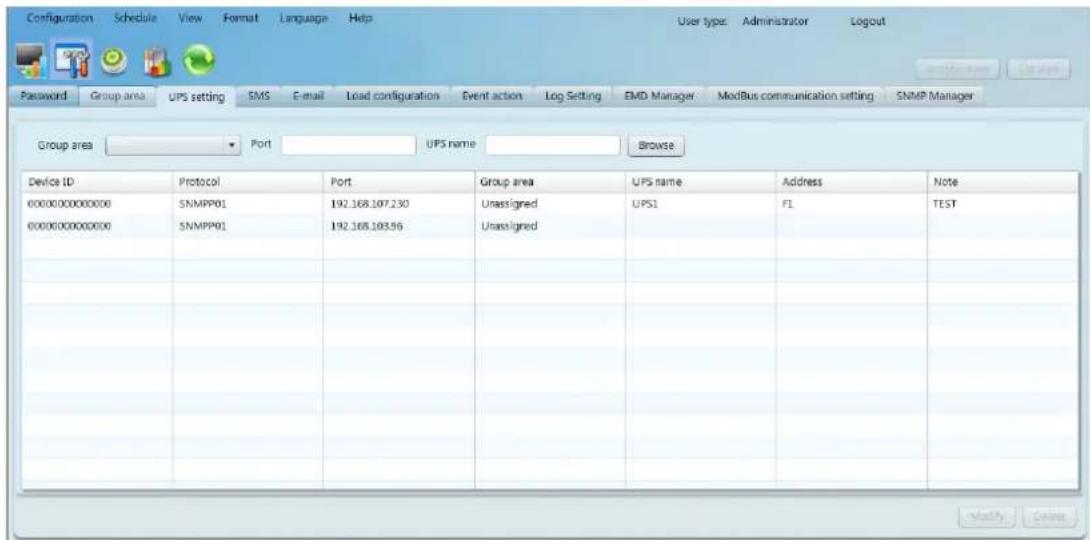Click the Delete button
Image resolution: width=1090 pixels, height=540 pixels.
coord(1049,516)
